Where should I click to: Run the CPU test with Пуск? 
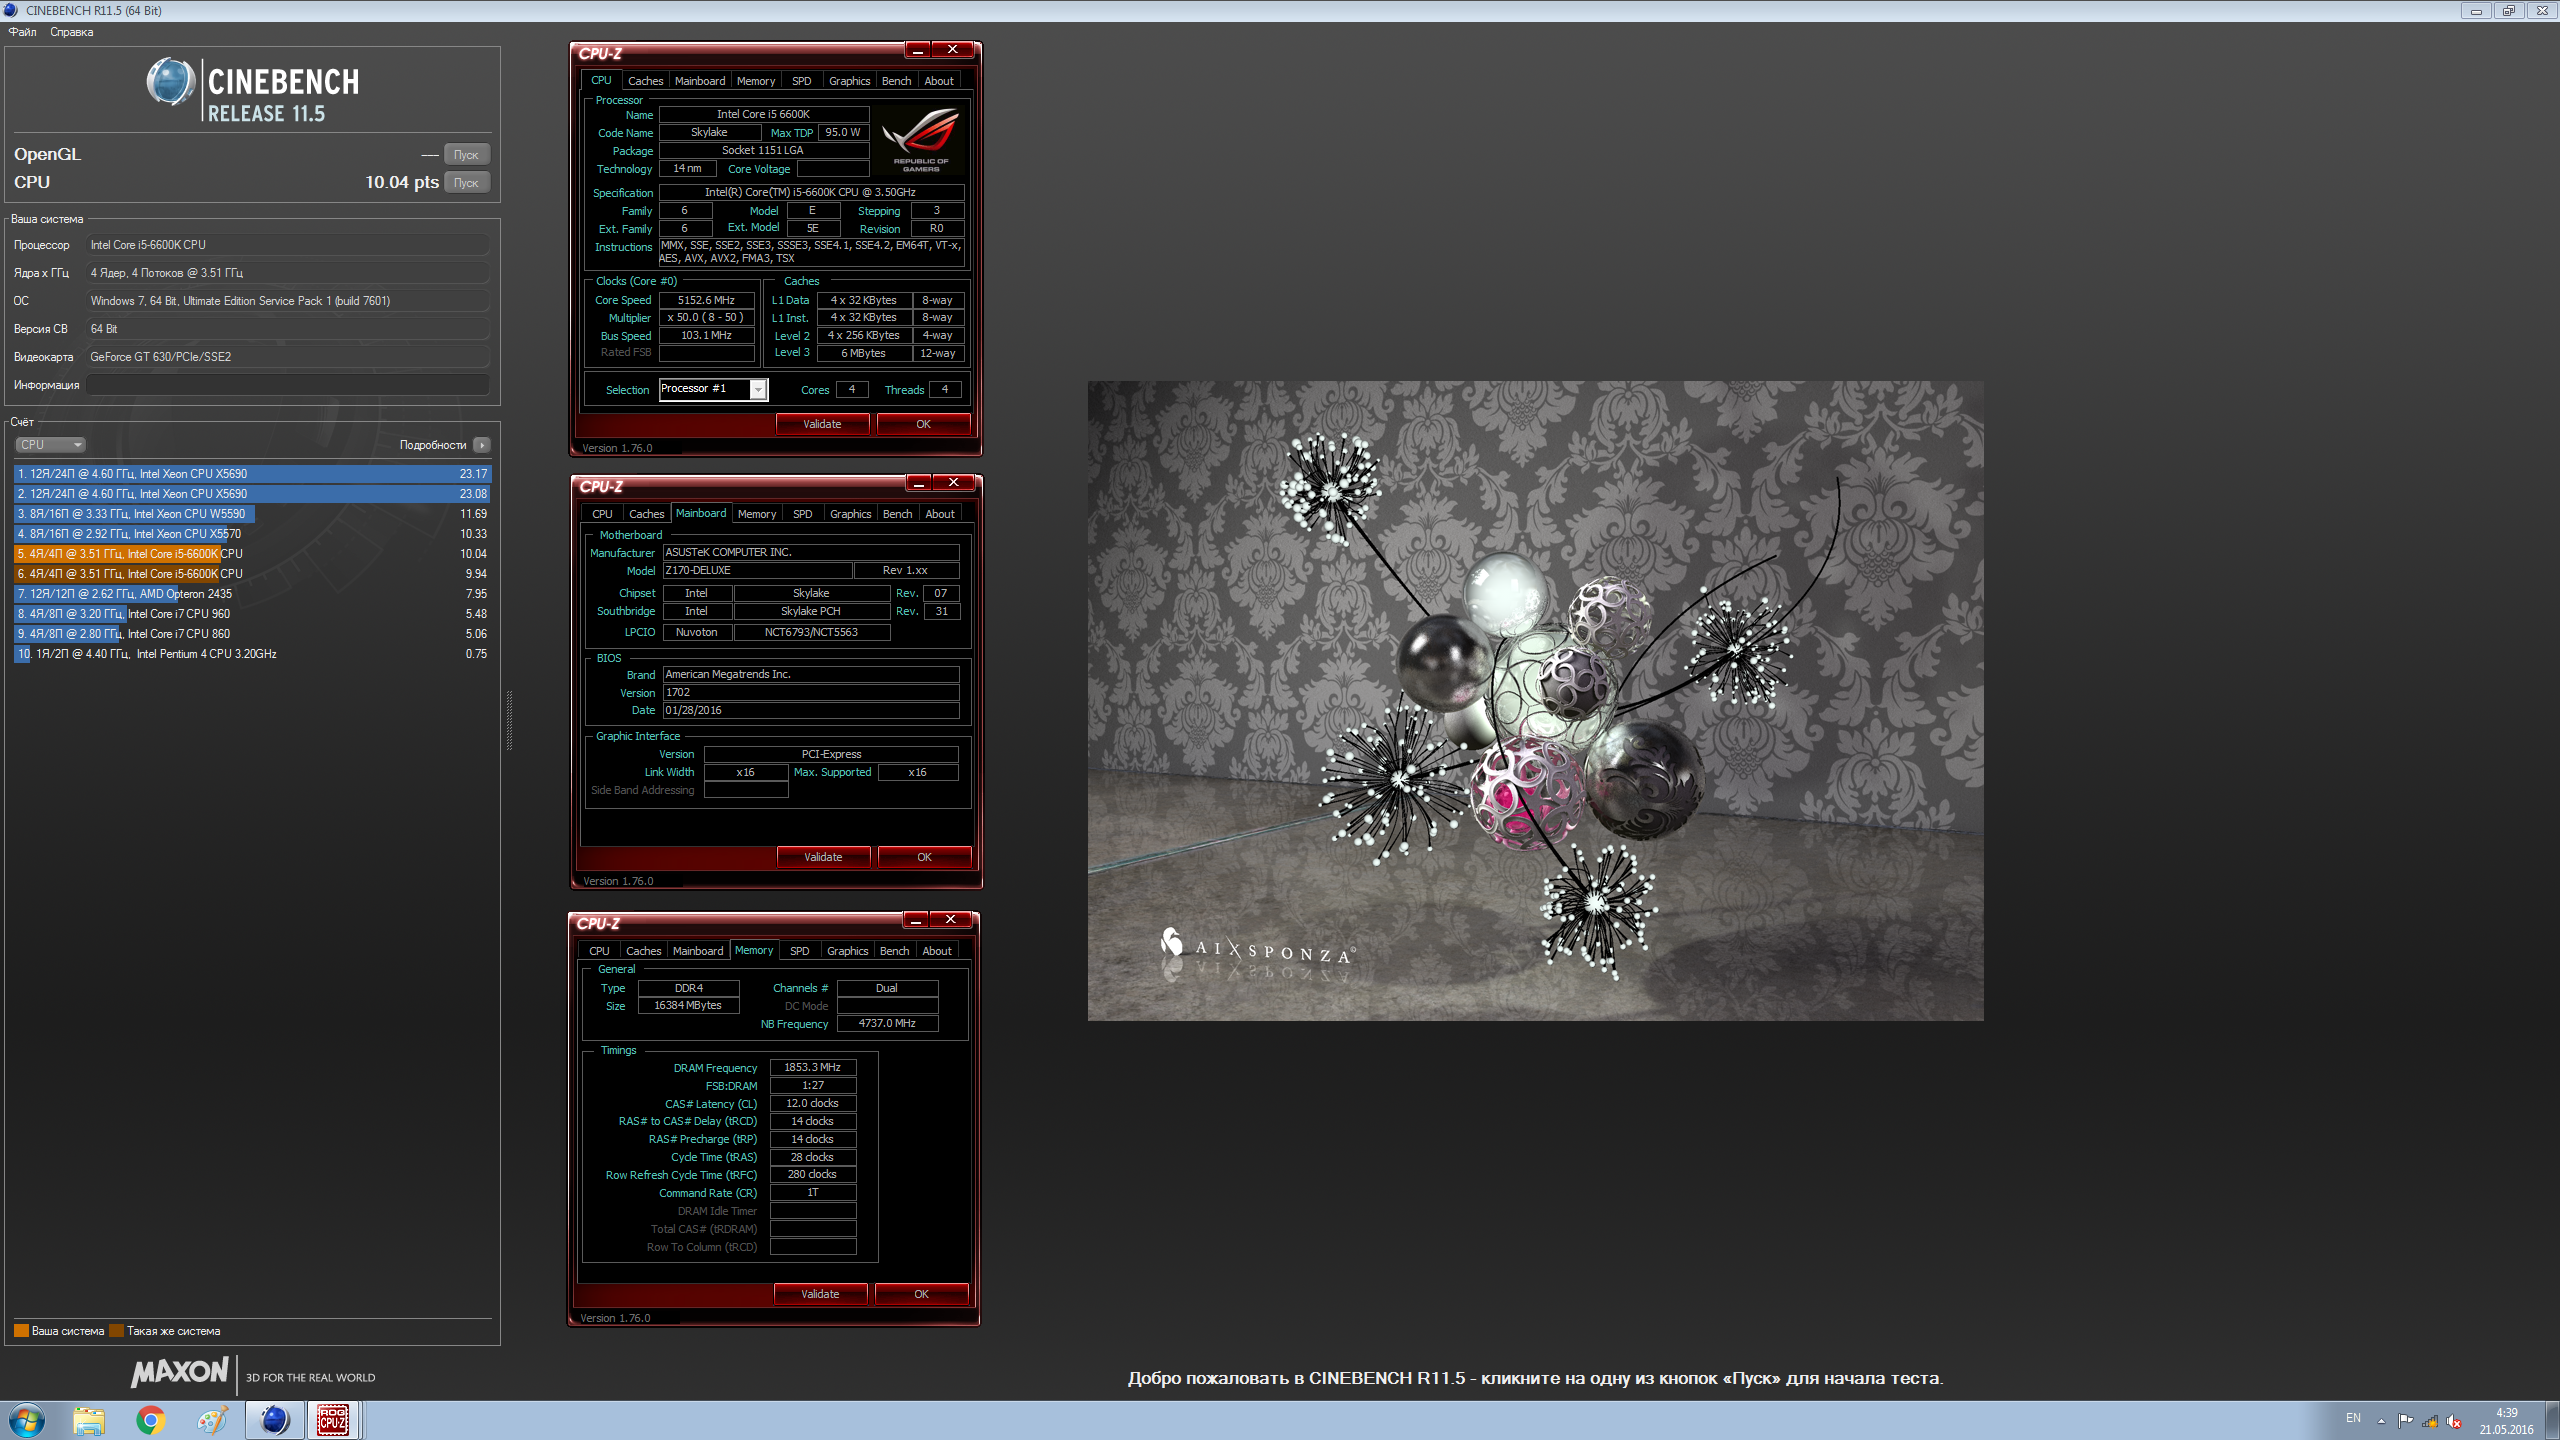pos(466,182)
